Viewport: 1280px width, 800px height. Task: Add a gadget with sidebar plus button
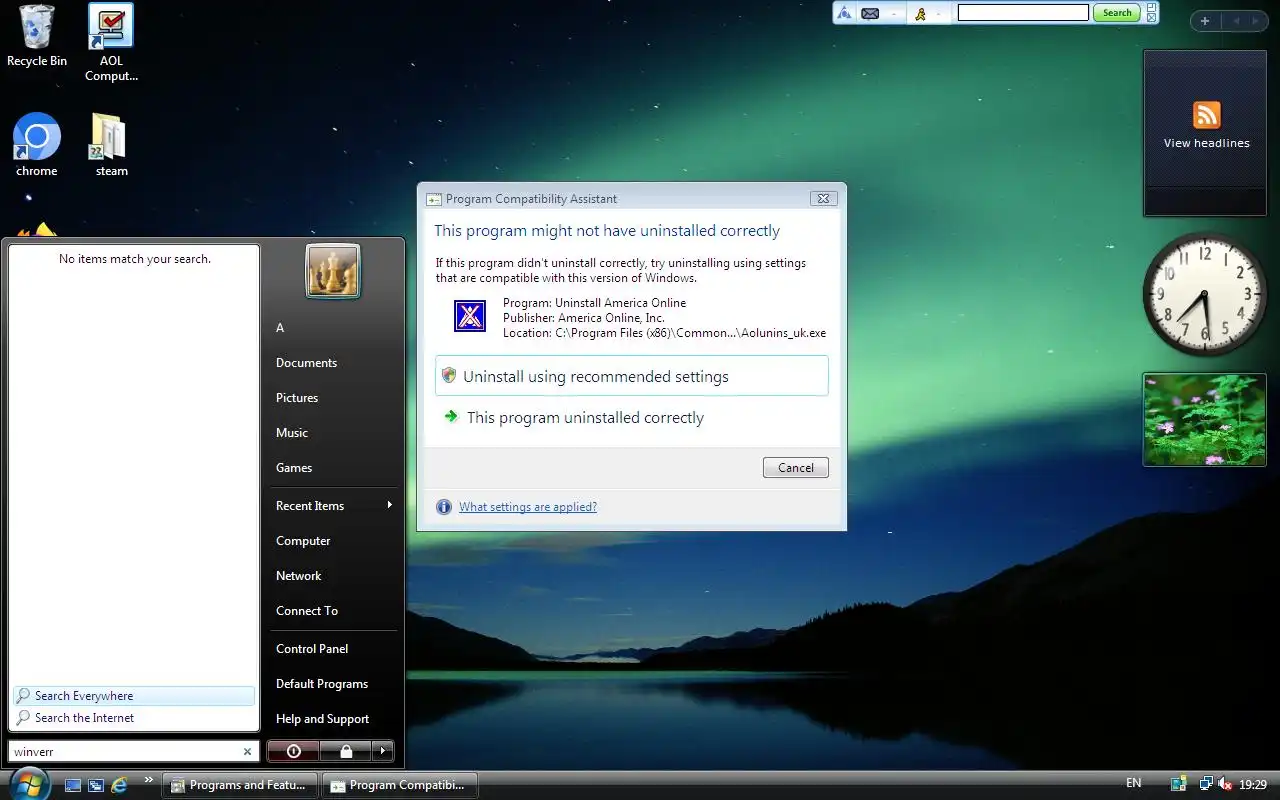(x=1205, y=21)
